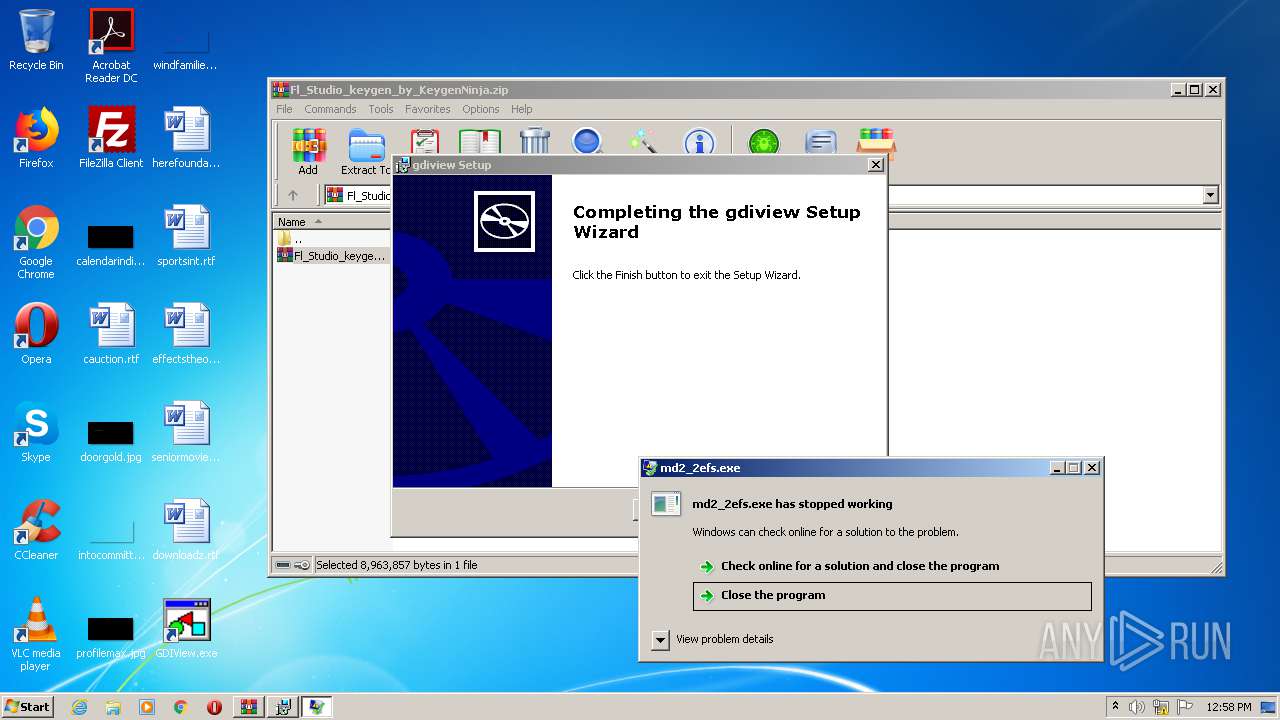This screenshot has height=720, width=1280.
Task: Select doorgold.jpg desktop file
Action: point(111,441)
